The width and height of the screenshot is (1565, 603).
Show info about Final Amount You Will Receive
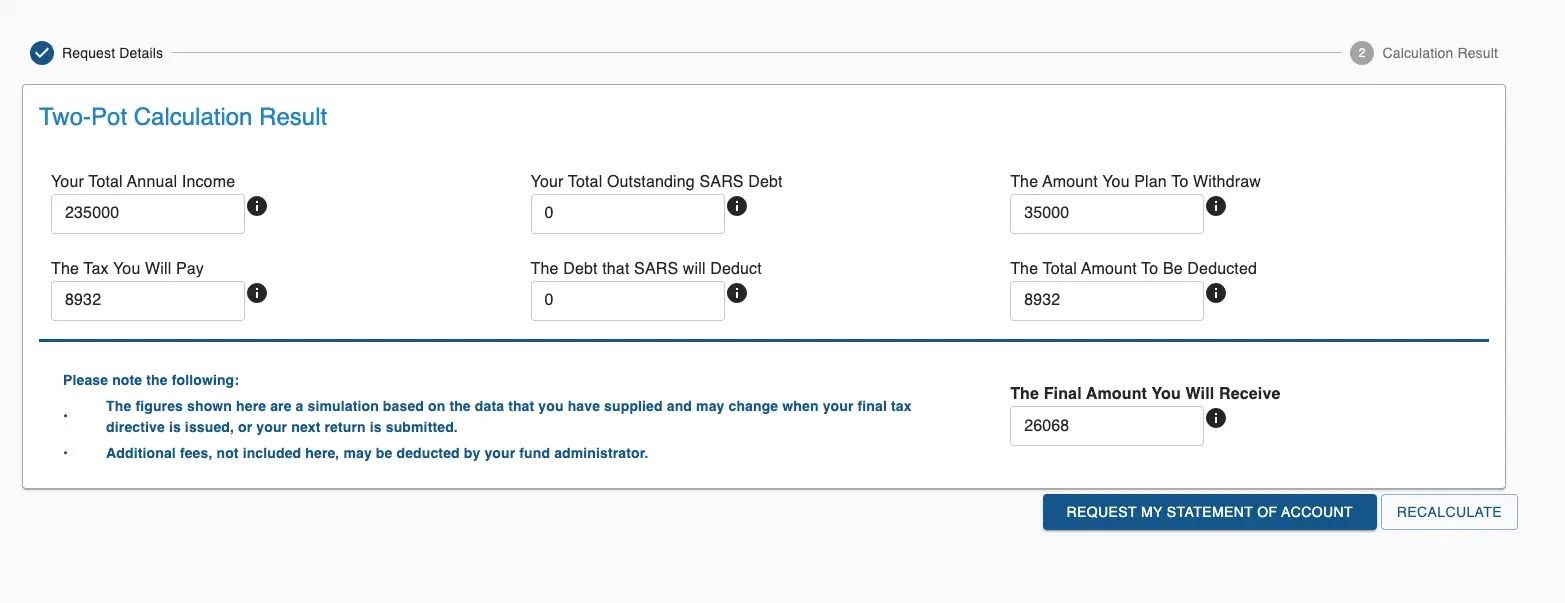(x=1216, y=419)
